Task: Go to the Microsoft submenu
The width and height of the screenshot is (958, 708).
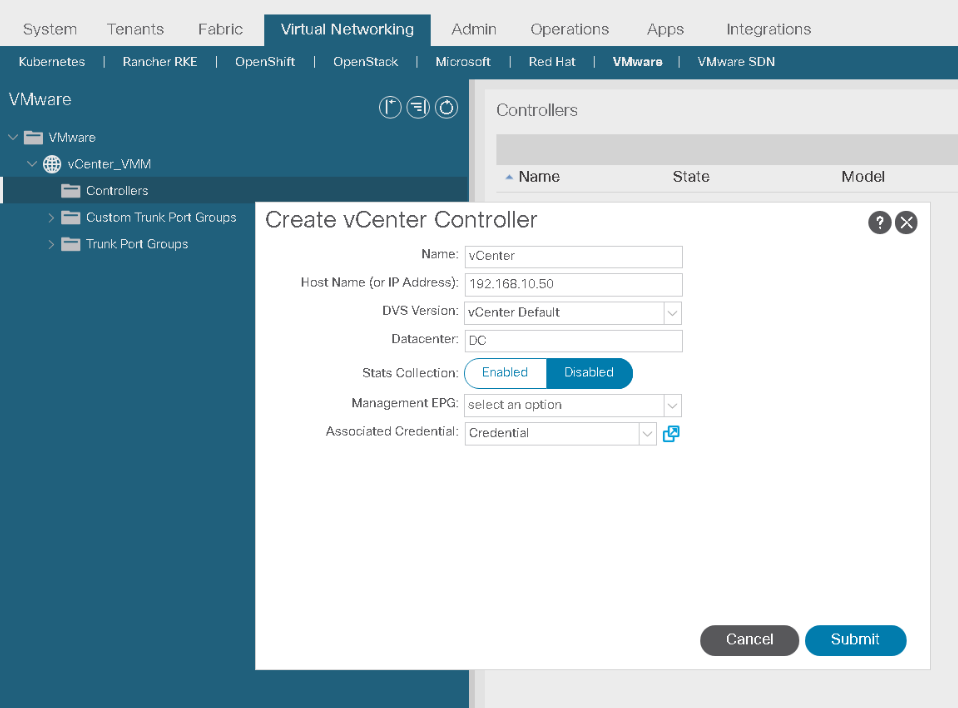Action: (463, 62)
